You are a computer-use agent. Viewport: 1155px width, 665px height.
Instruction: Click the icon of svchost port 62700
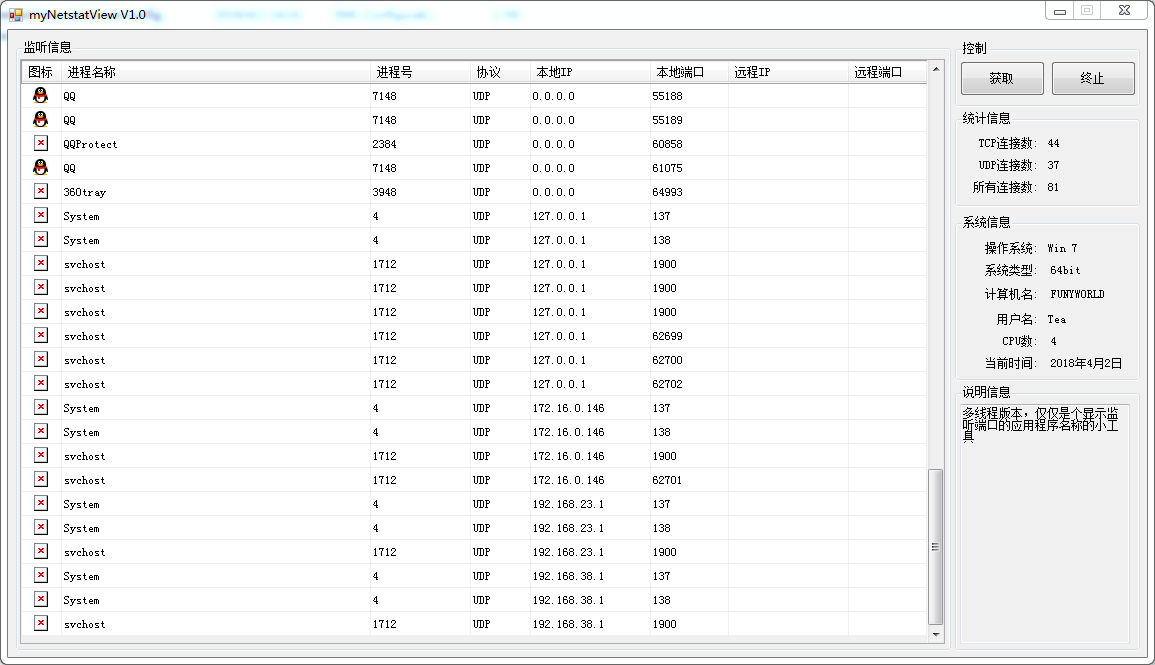point(41,359)
